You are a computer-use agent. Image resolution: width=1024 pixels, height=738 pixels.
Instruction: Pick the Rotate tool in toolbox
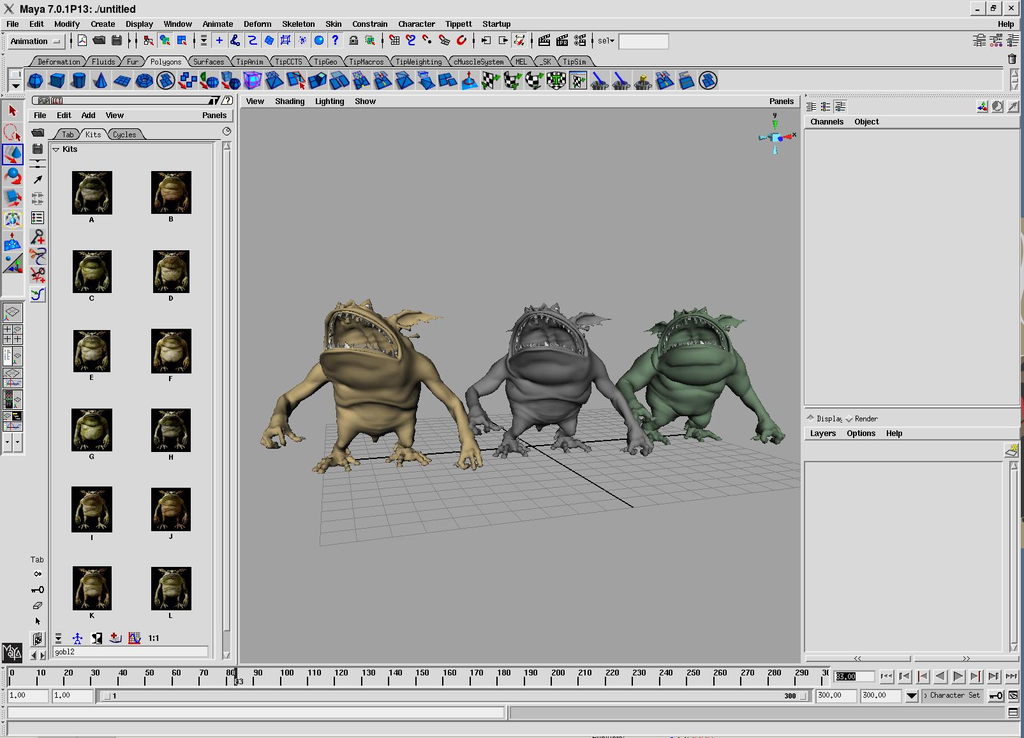[13, 176]
